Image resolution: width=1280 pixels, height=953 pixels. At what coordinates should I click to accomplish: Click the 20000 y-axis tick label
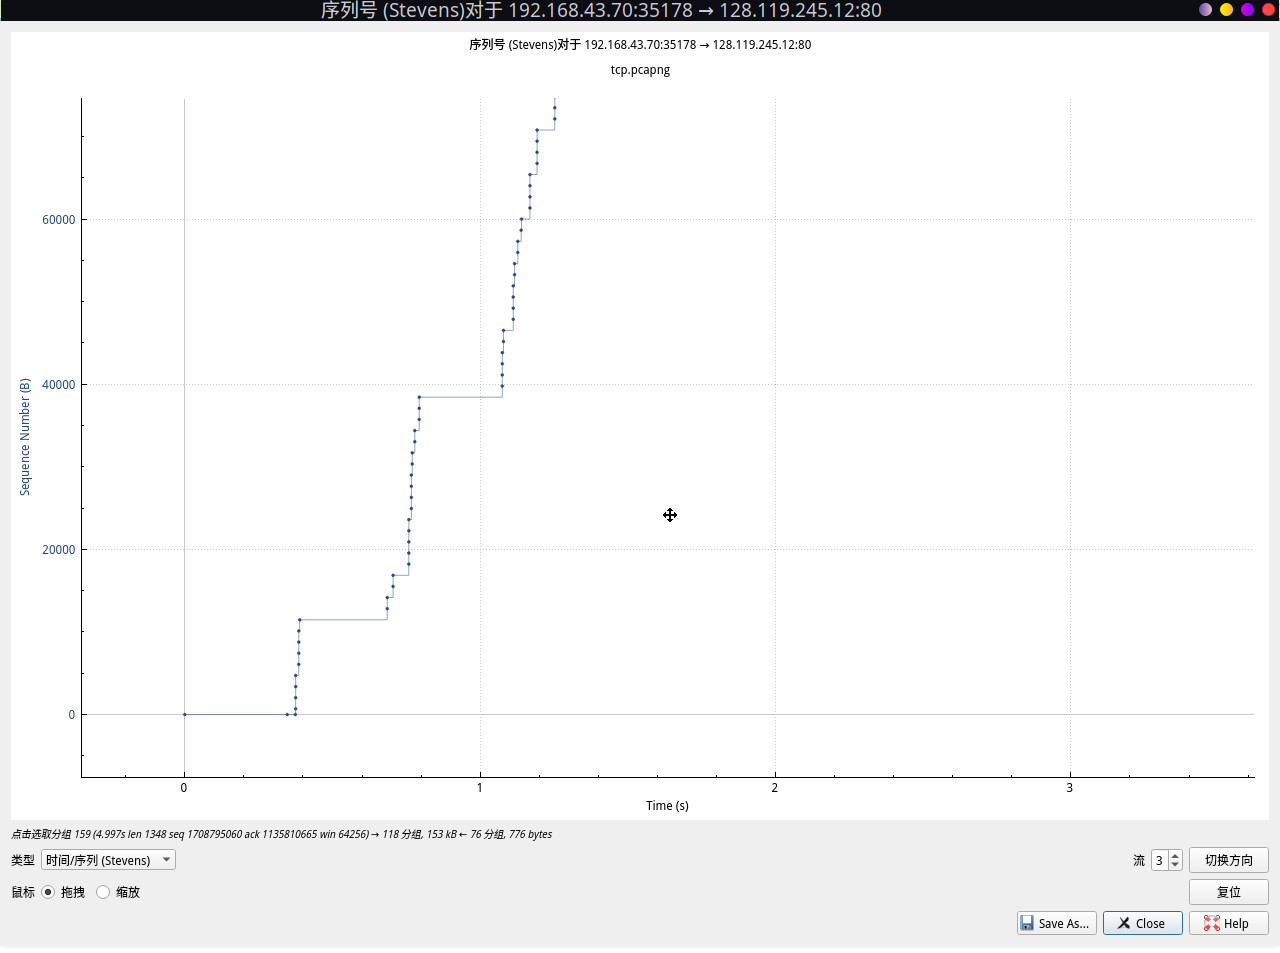coord(58,550)
